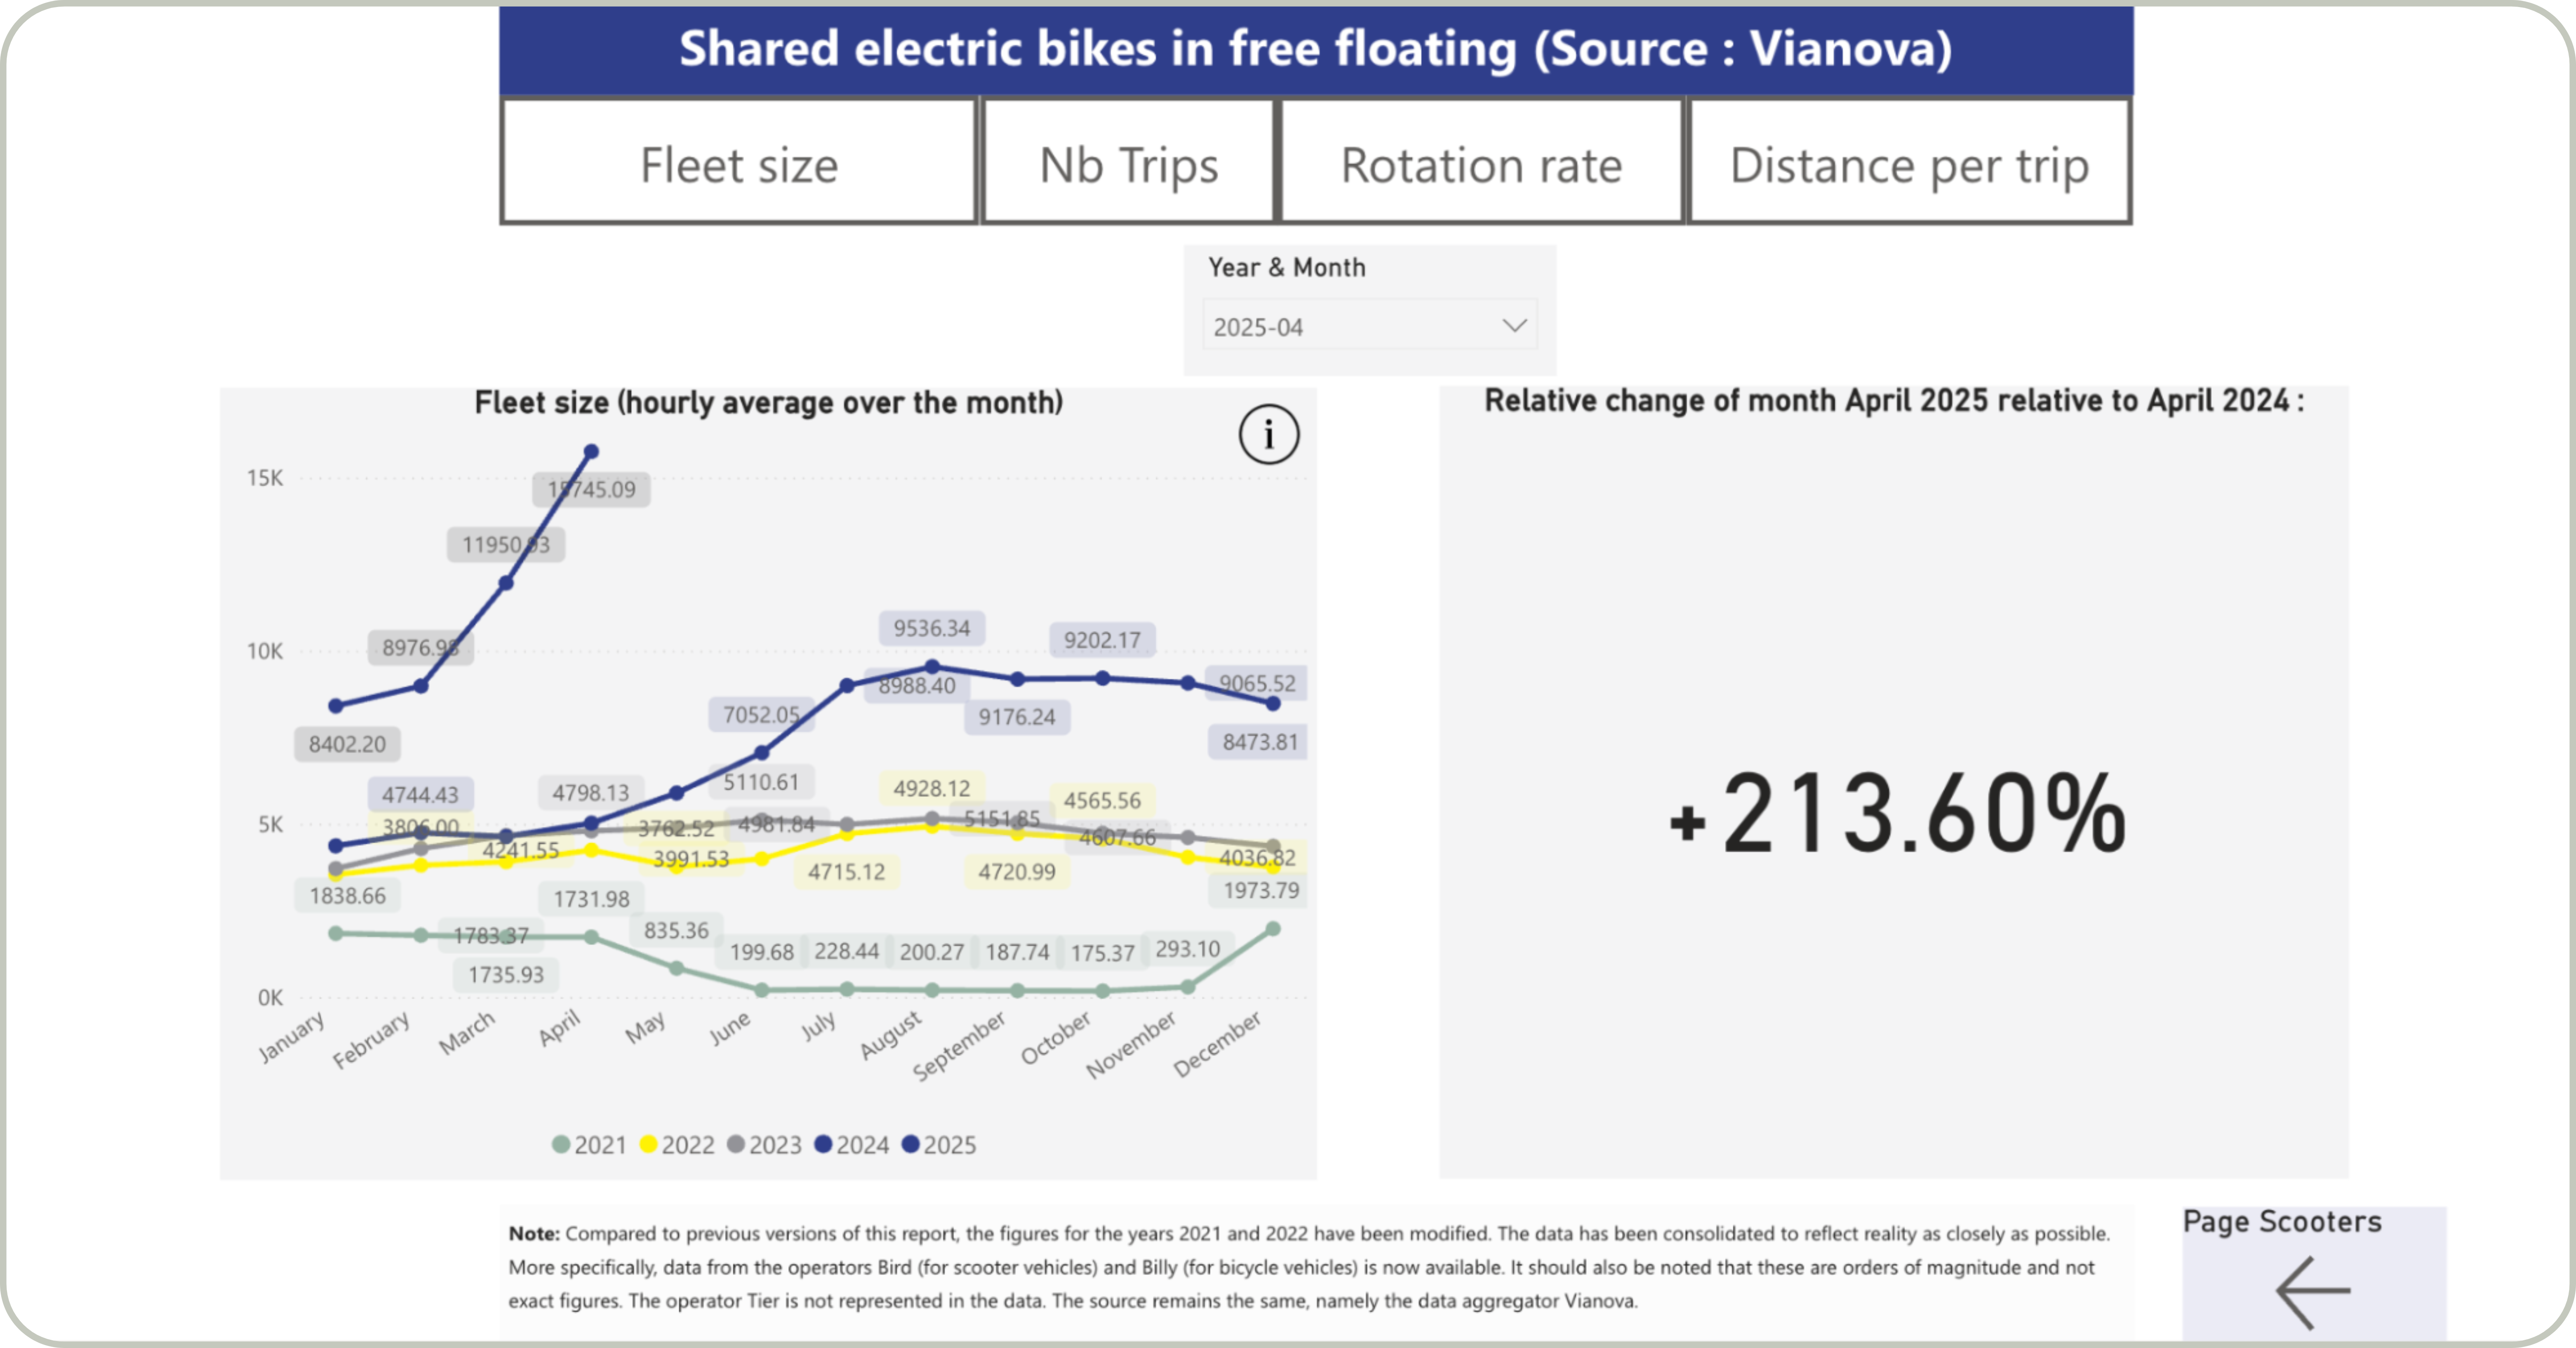Screen dimensions: 2576x1348
Task: Open the Rotation rate tab
Action: tap(1481, 162)
